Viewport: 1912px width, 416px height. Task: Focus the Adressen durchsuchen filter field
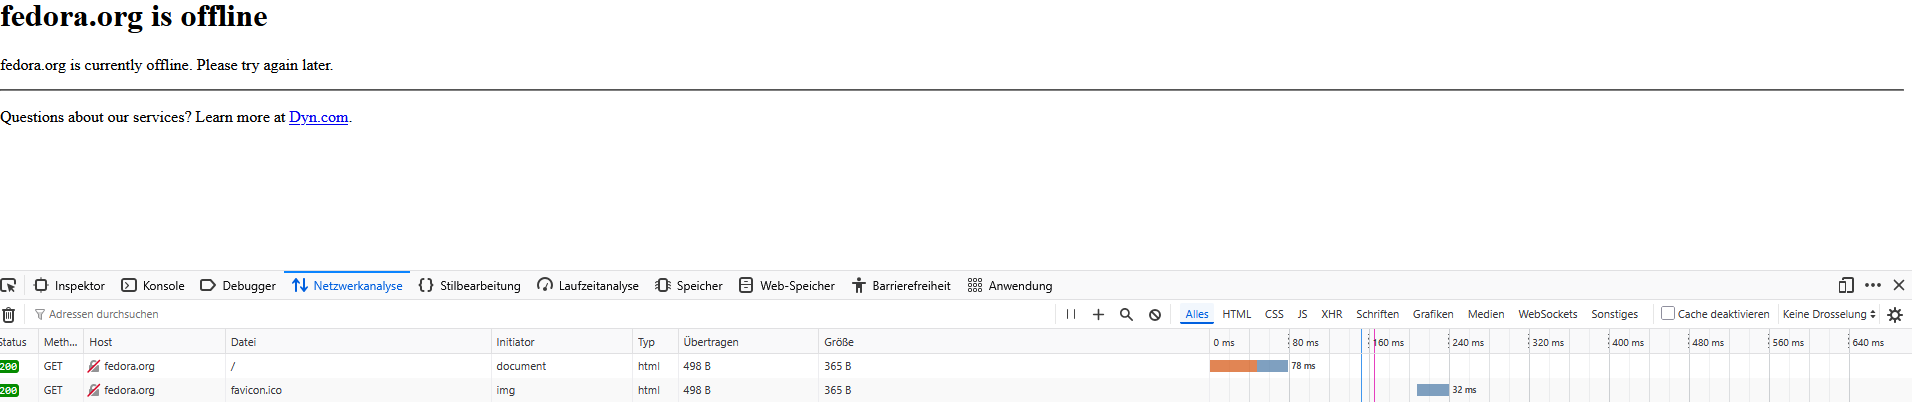coord(540,314)
